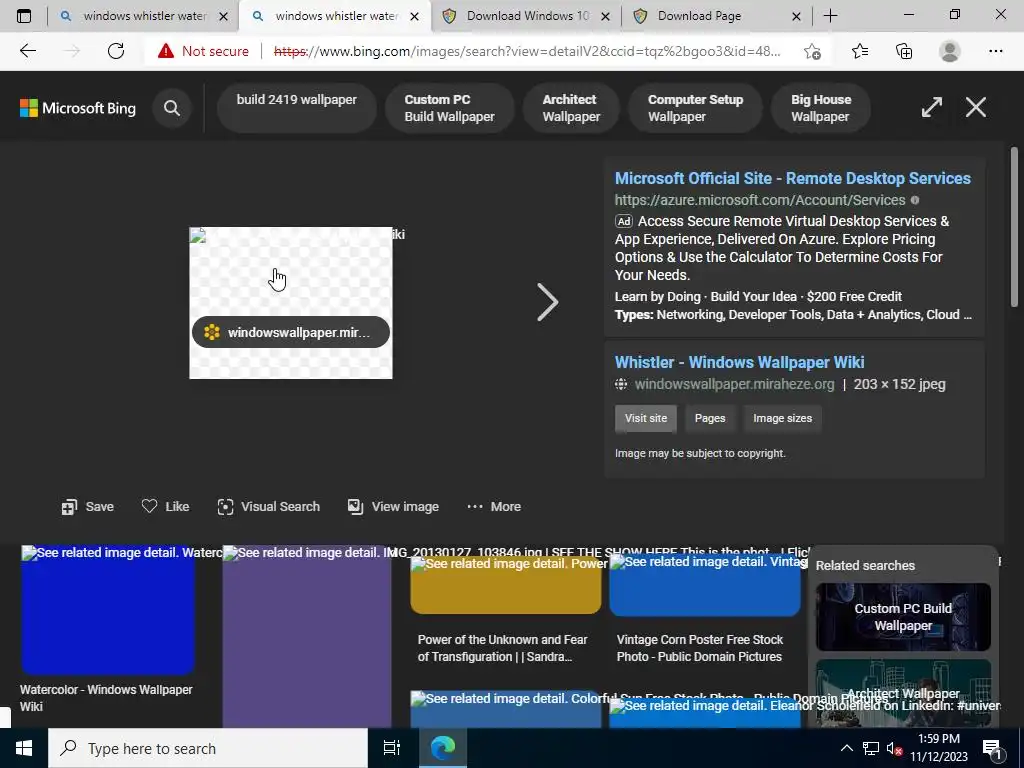The height and width of the screenshot is (768, 1024).
Task: Open the network tray icon
Action: [x=871, y=748]
